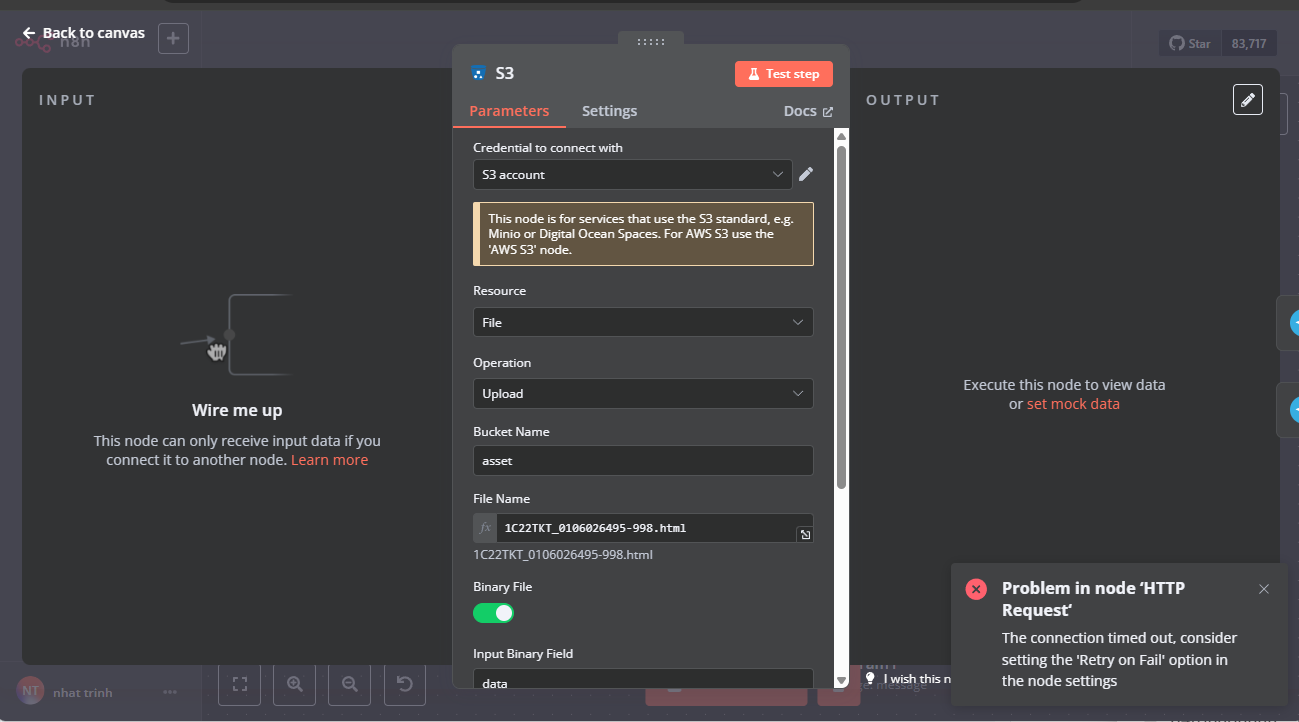Run the Test step button
Viewport: 1299px width, 722px height.
[x=783, y=74]
